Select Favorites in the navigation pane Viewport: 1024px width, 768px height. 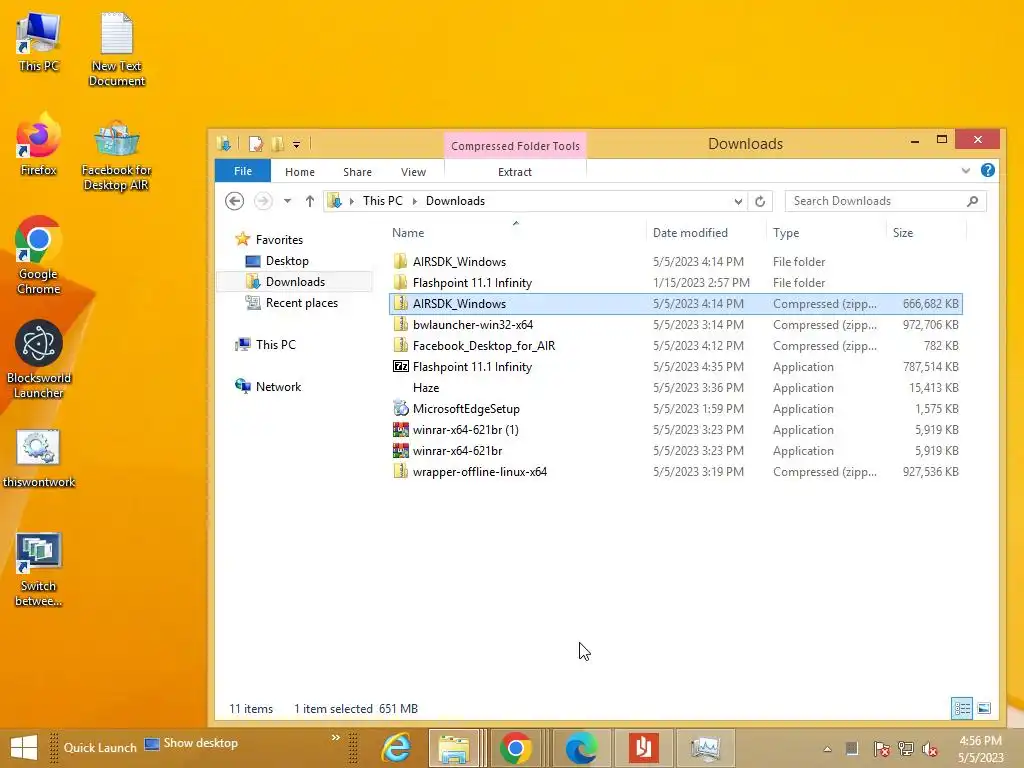279,240
